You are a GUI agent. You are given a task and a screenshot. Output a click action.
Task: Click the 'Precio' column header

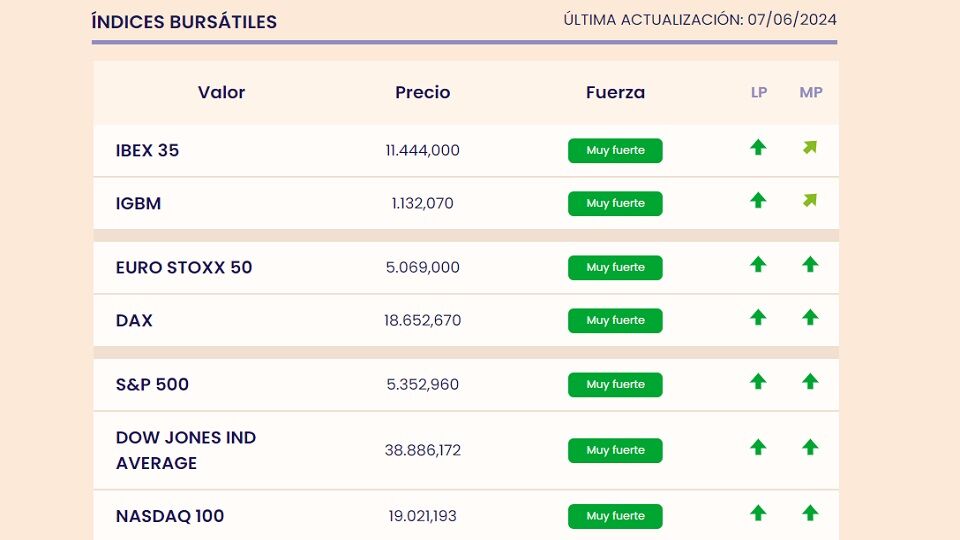tap(422, 93)
